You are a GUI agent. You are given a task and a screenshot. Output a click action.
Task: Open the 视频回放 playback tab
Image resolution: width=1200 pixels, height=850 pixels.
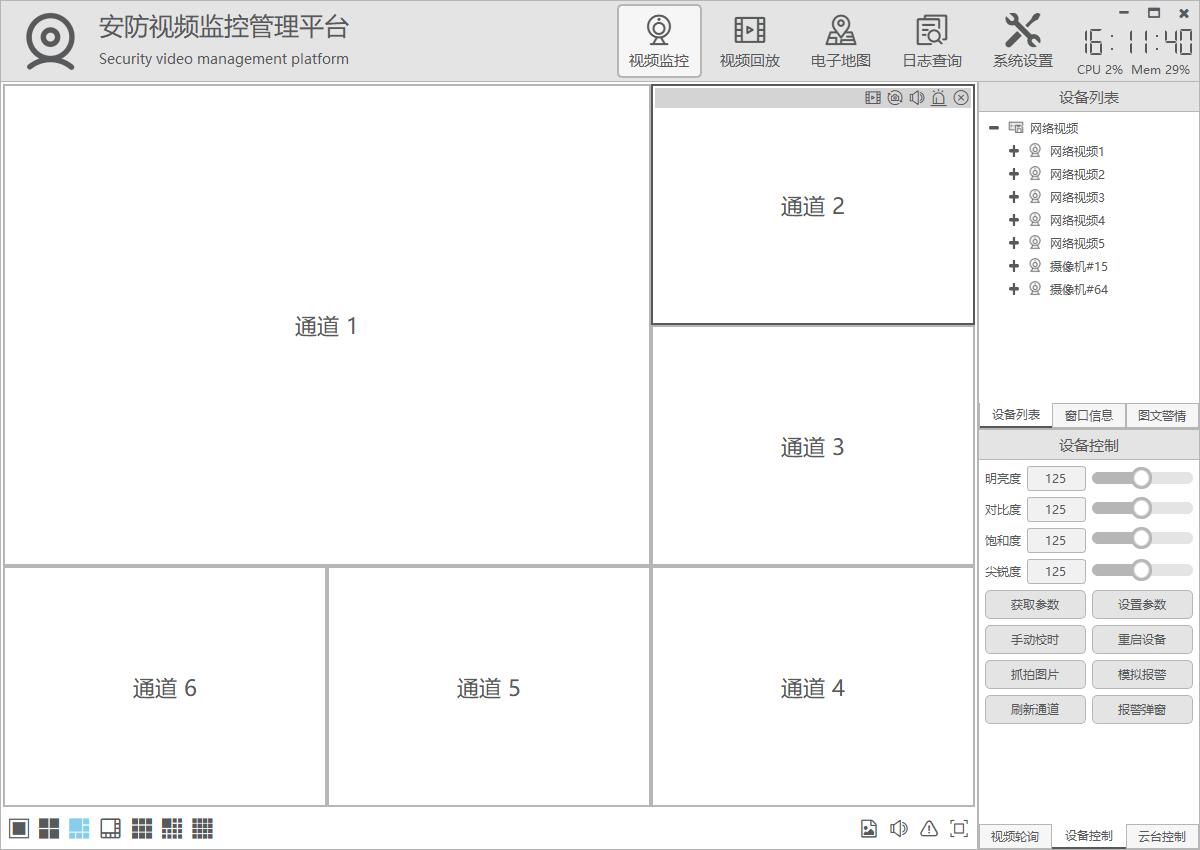pyautogui.click(x=749, y=41)
